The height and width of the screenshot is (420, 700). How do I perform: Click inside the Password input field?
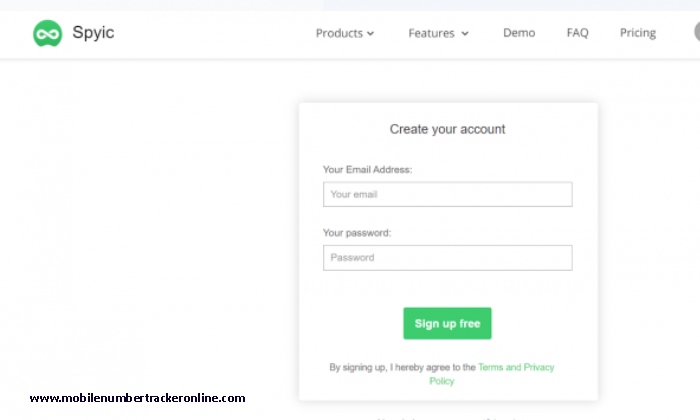tap(447, 258)
